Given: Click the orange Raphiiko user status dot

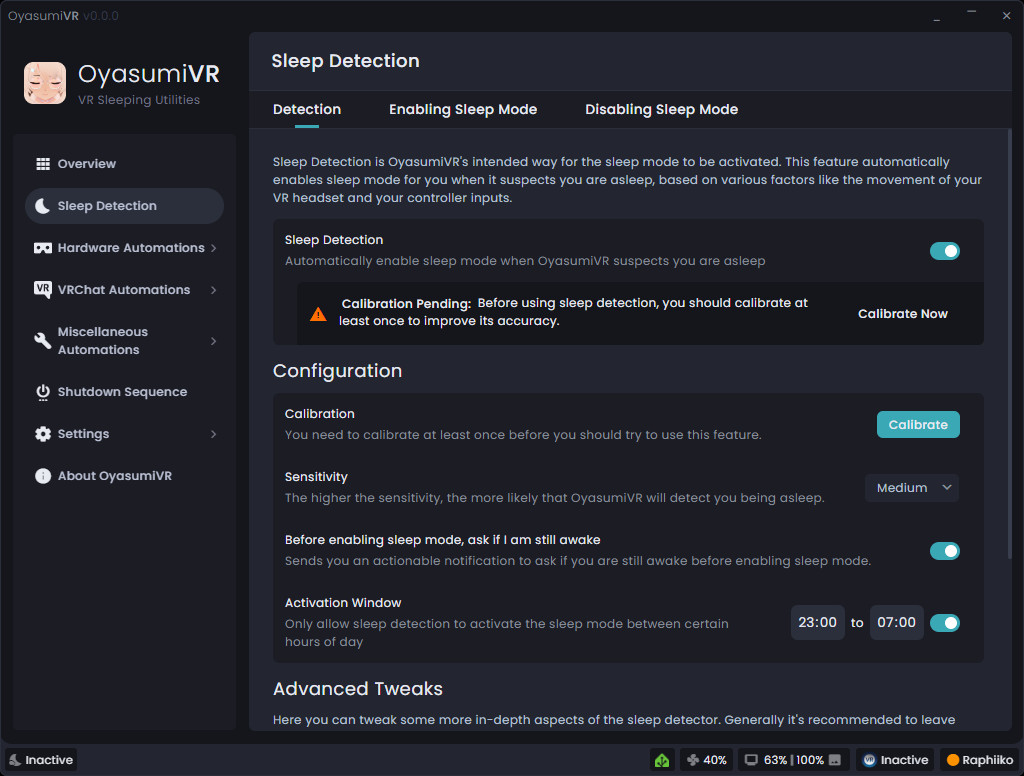Looking at the screenshot, I should [953, 760].
